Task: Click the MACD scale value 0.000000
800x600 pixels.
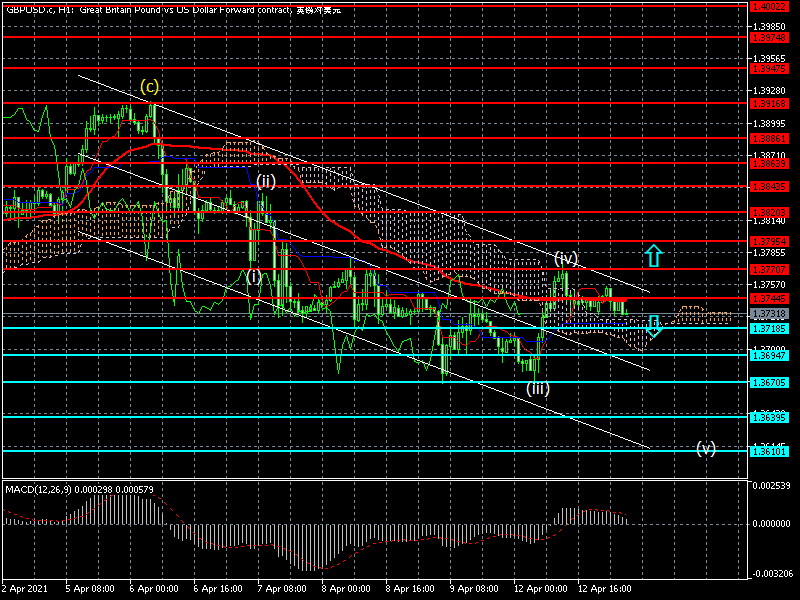Action: (771, 524)
